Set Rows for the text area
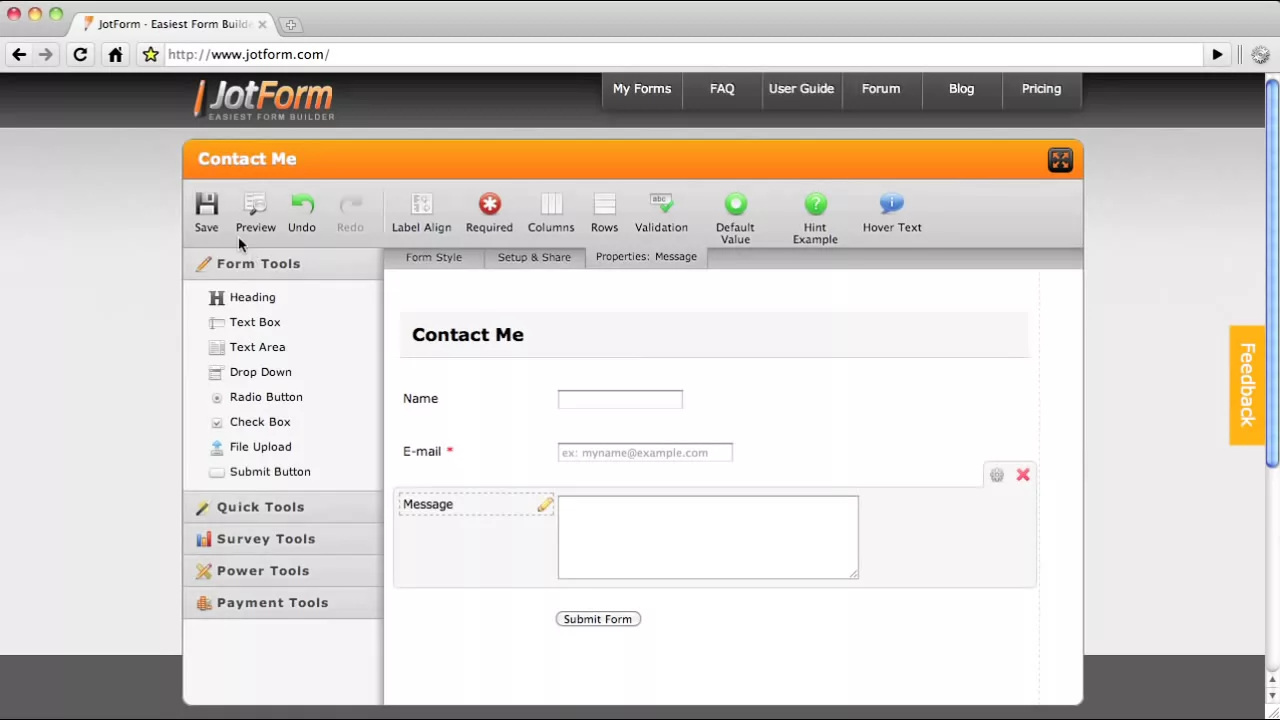This screenshot has height=720, width=1280. [604, 213]
